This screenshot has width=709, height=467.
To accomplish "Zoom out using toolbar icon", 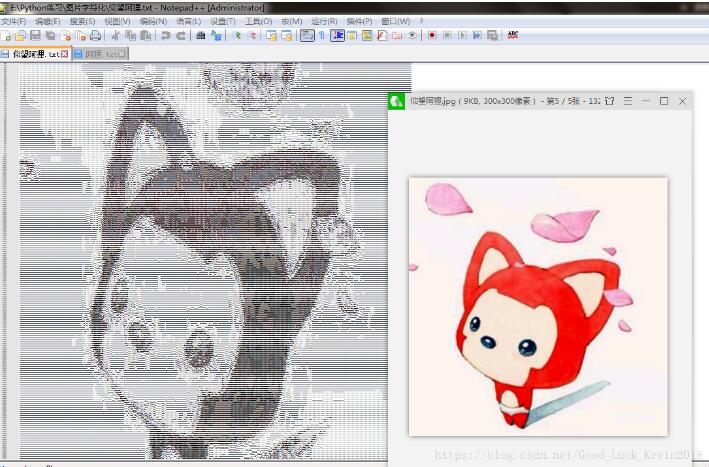I will (252, 36).
